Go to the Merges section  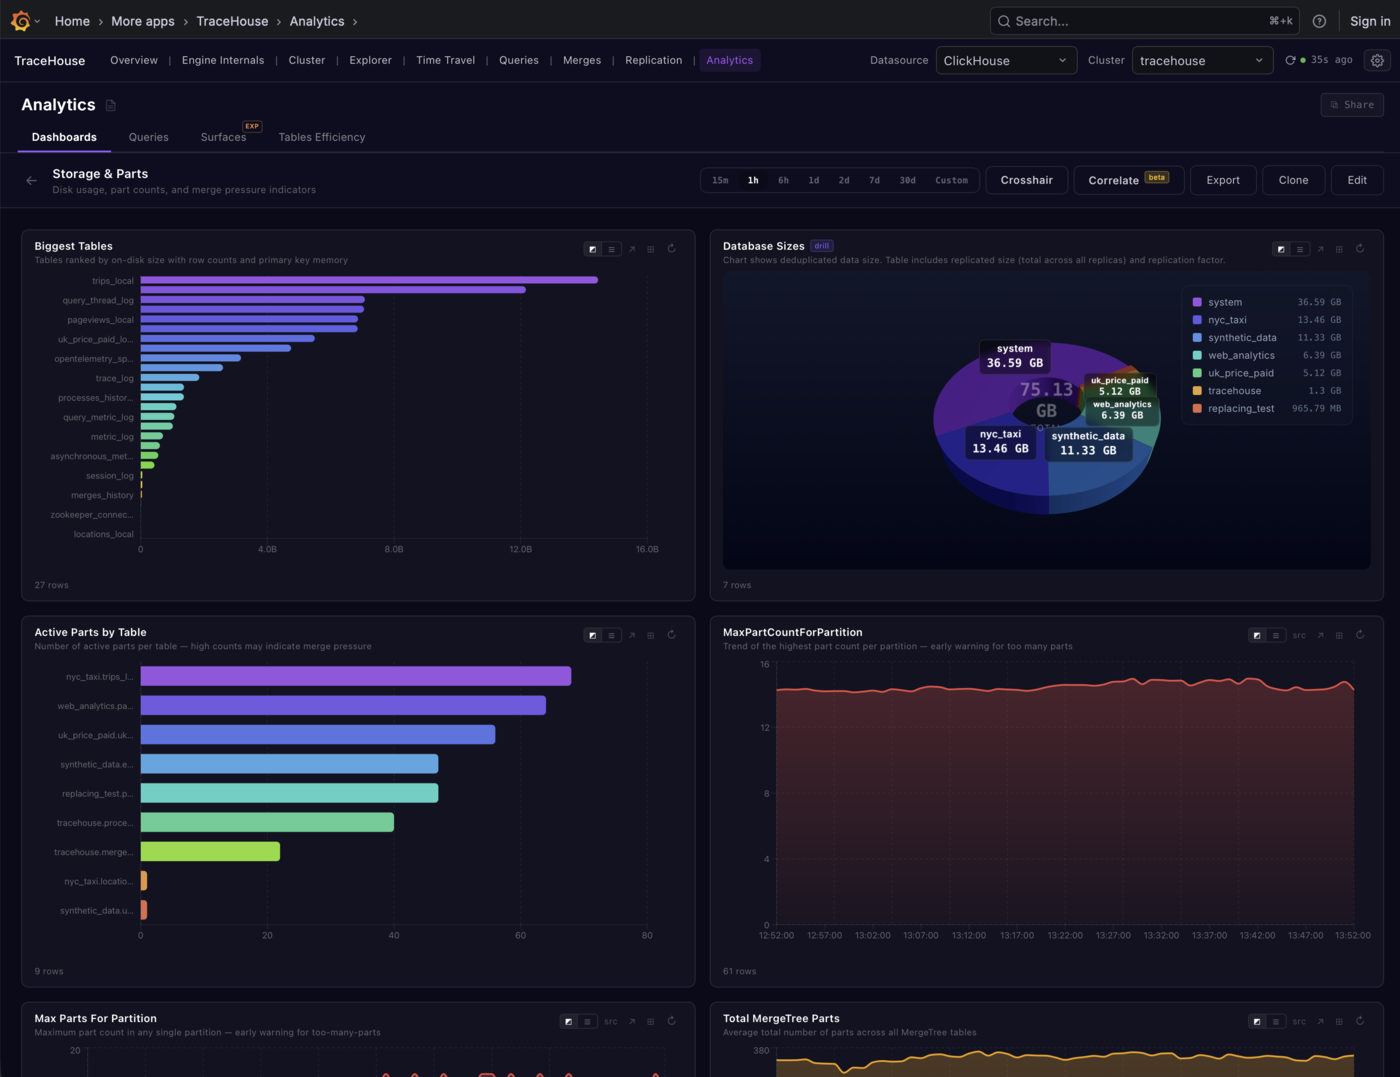582,60
